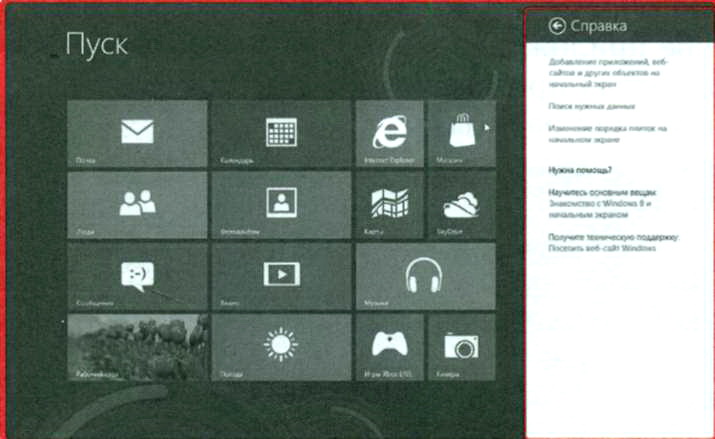Screen dimensions: 715x439
Task: Open the Weather (Погода) sun tile
Action: (281, 347)
